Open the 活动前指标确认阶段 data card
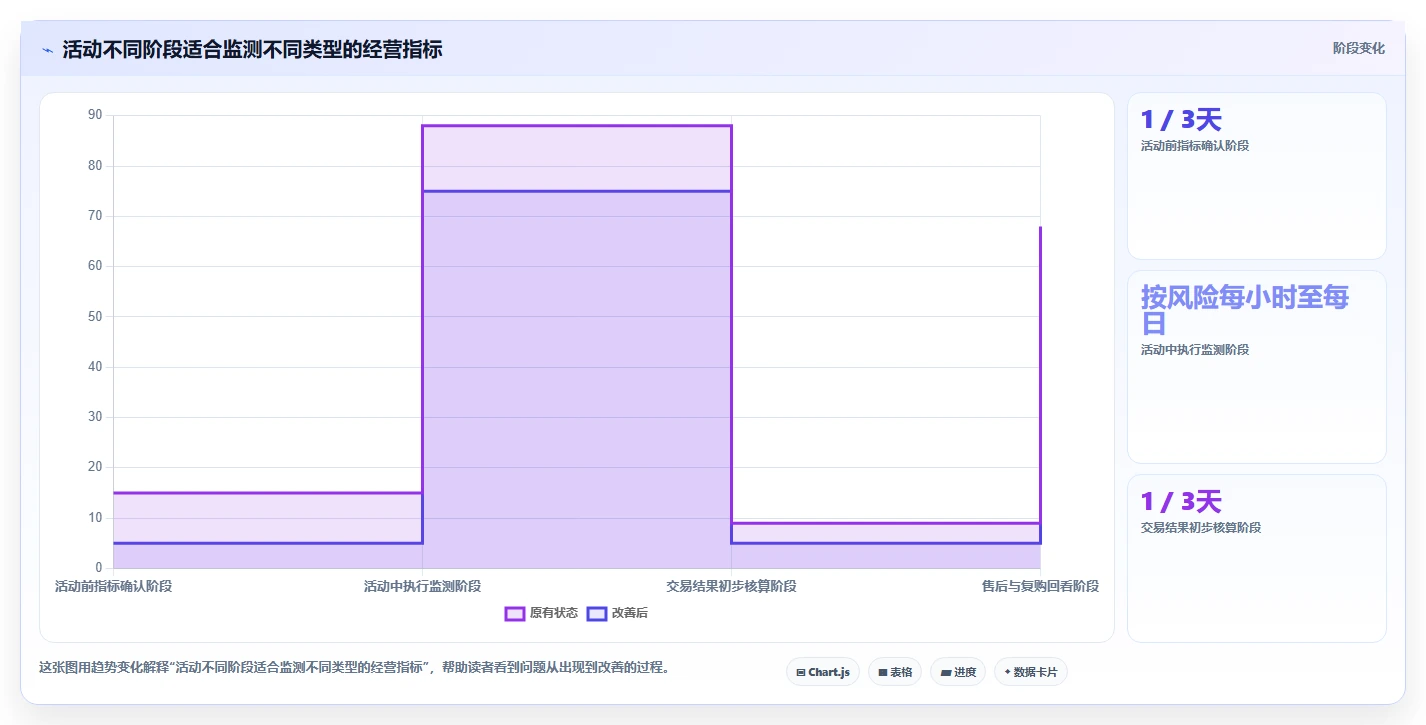 tap(1257, 176)
